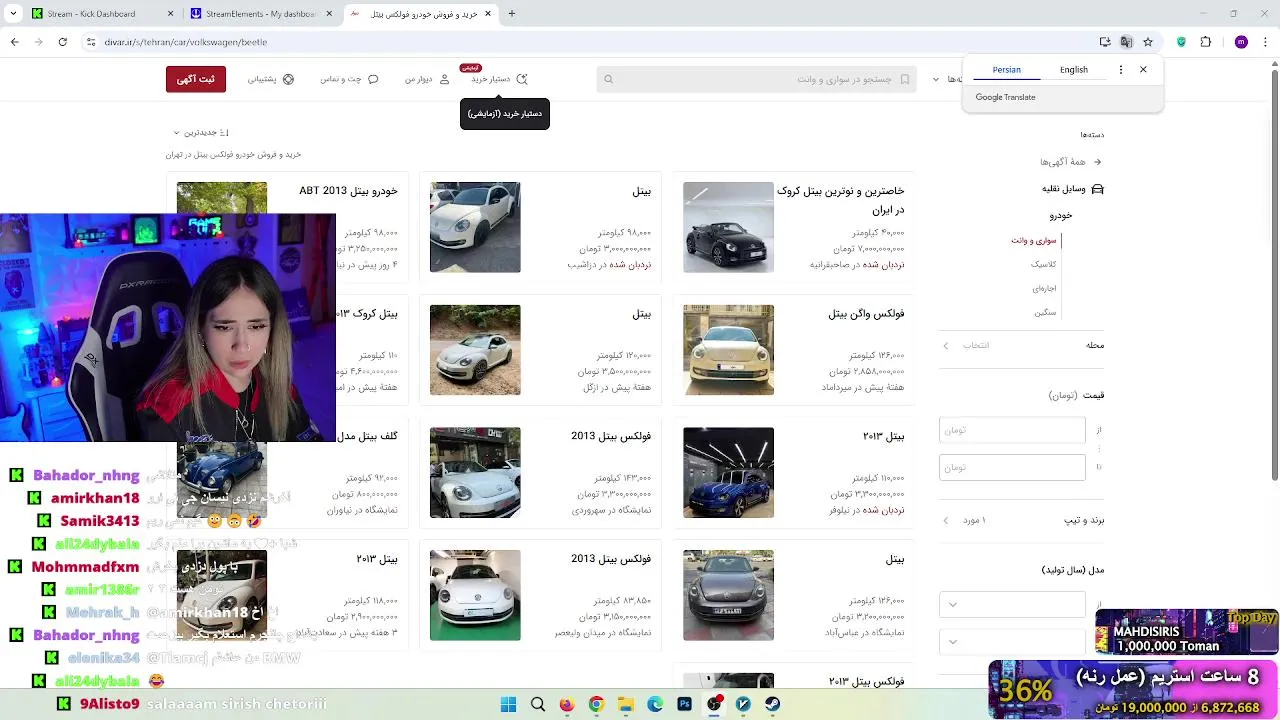This screenshot has height=720, width=1280.
Task: Open 'فولکس واگن بیتل' cream car thumbnail
Action: click(728, 350)
